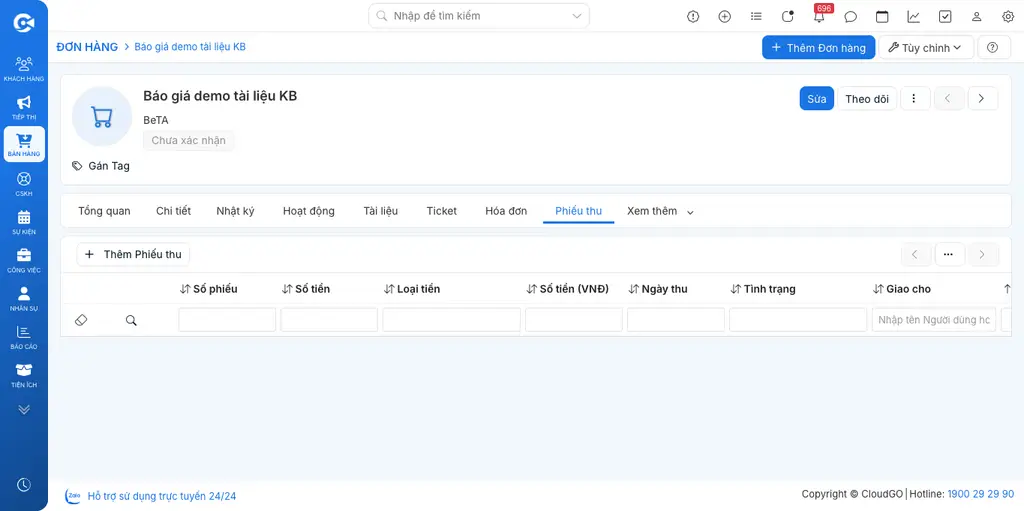1024x511 pixels.
Task: Open the chart analytics icon in top bar
Action: [914, 16]
